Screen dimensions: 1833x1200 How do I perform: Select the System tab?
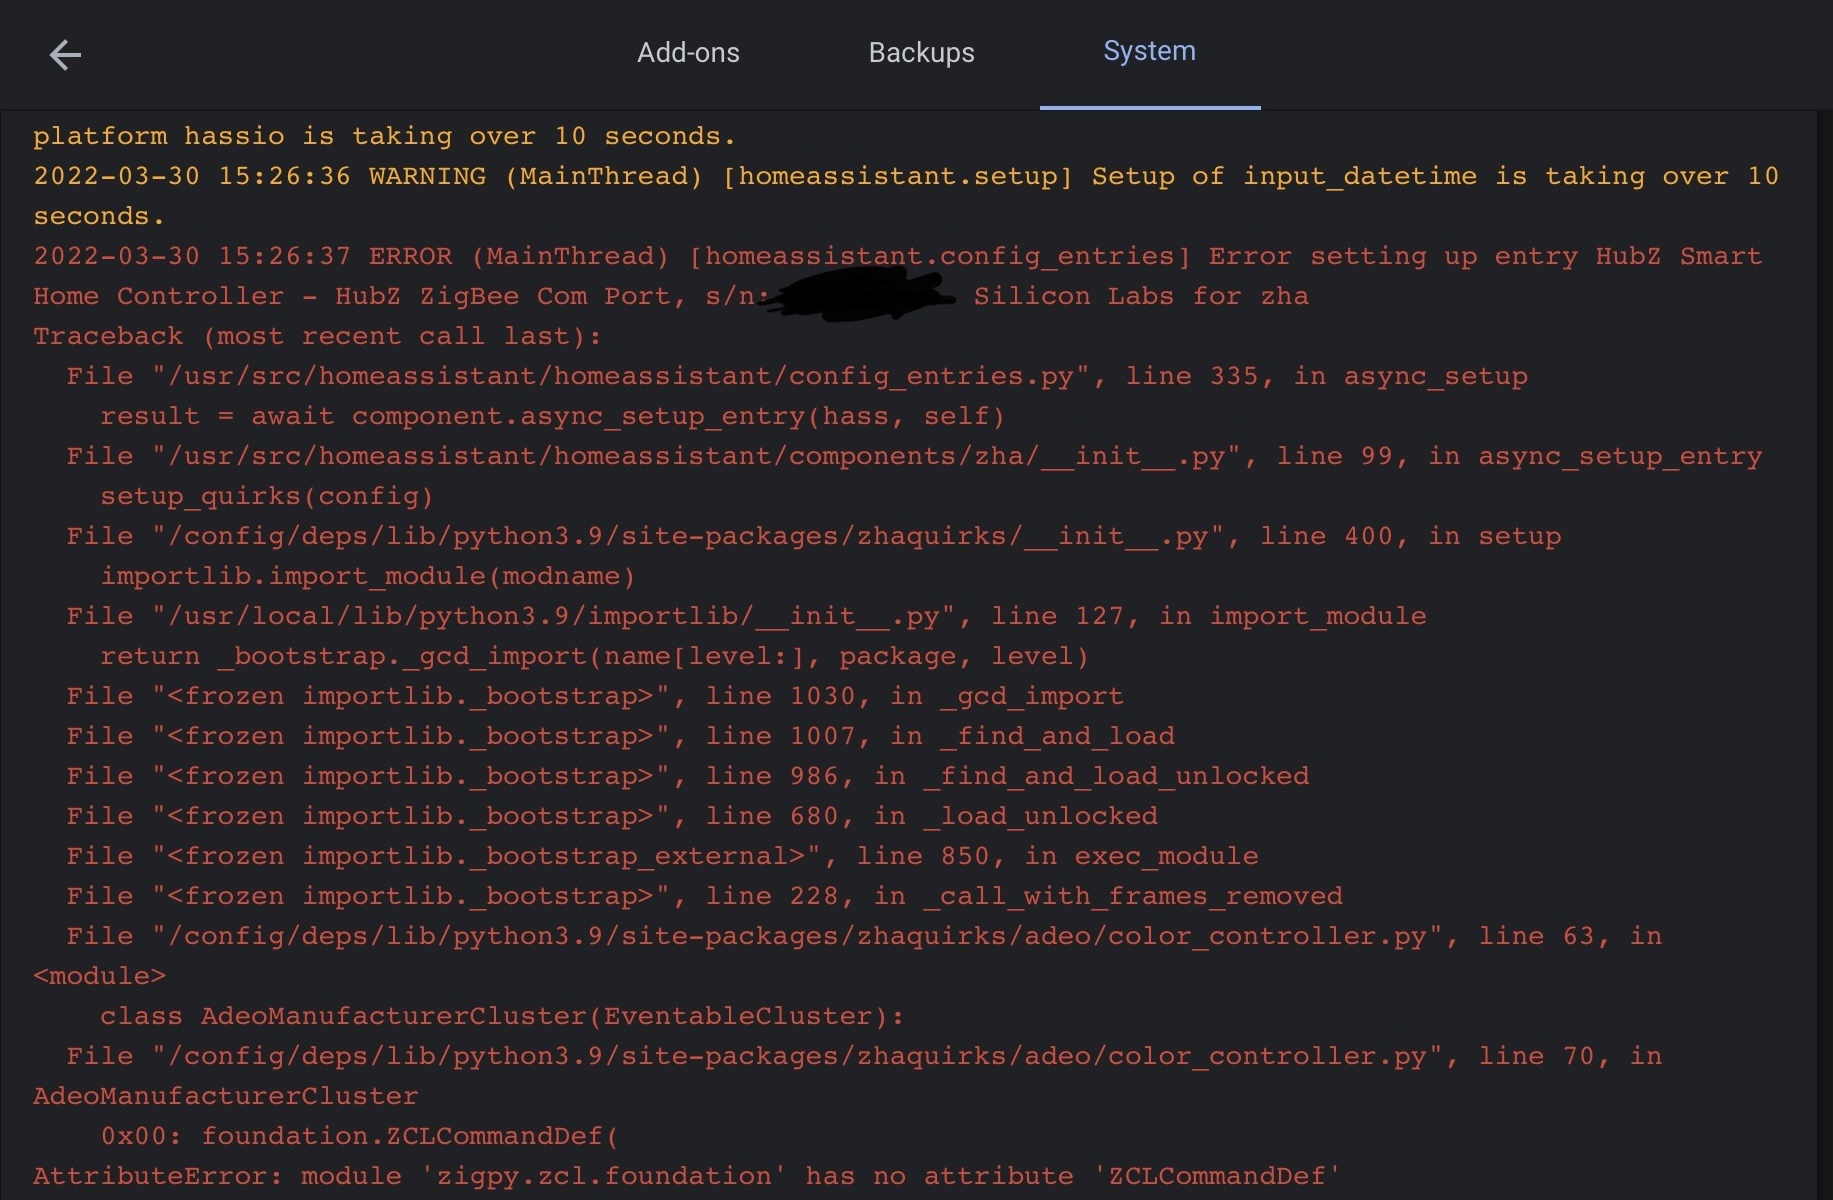pos(1149,50)
